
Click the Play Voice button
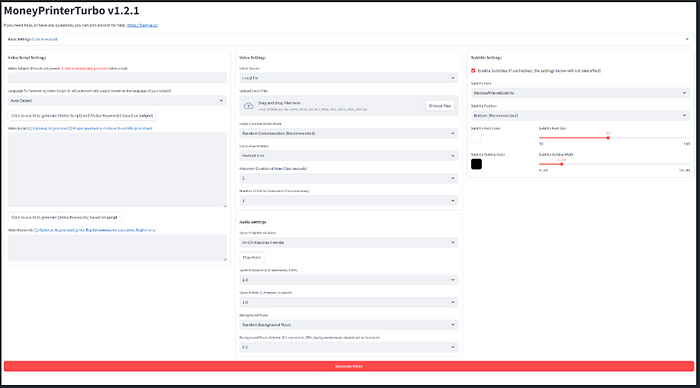point(252,257)
